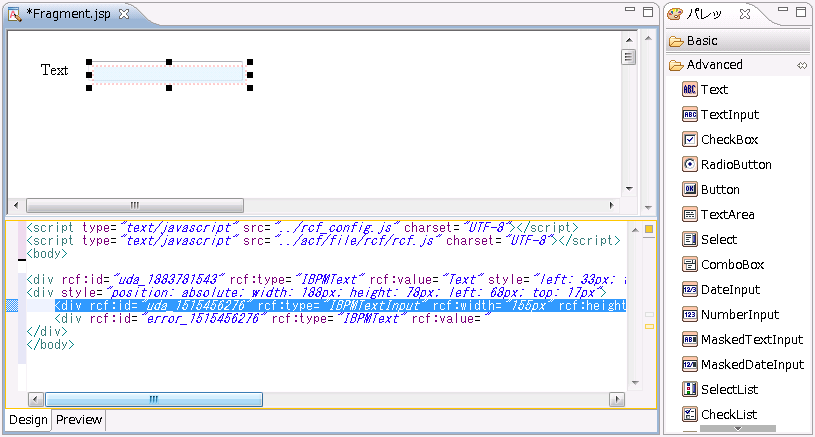This screenshot has width=815, height=437.
Task: Expand the Basic palette drawer
Action: (x=701, y=41)
